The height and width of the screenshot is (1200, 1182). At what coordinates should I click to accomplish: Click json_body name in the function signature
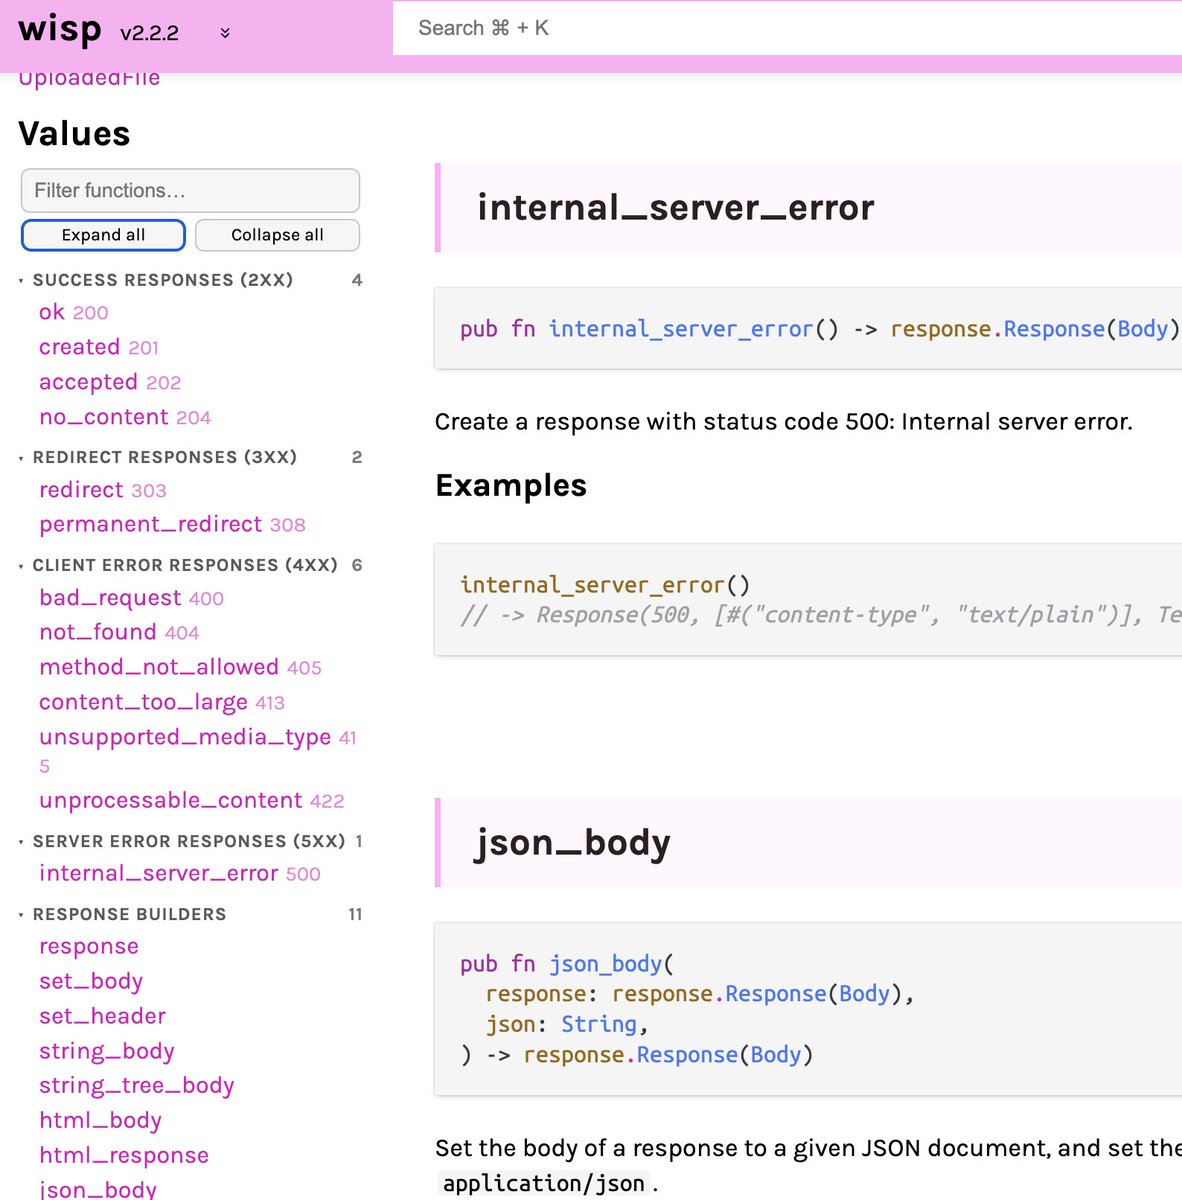pos(605,964)
